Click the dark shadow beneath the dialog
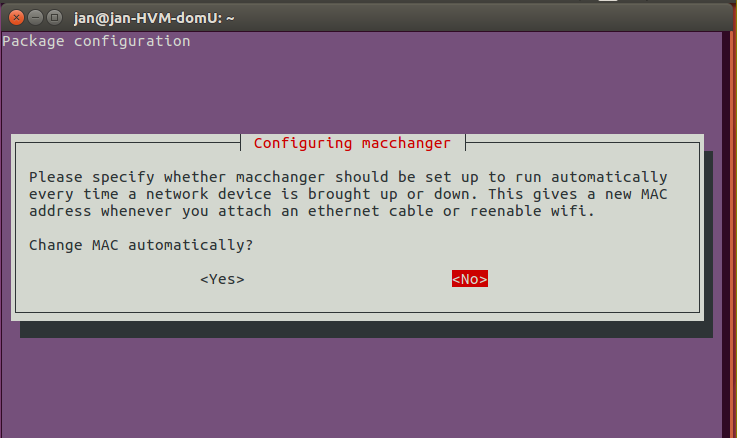Image resolution: width=737 pixels, height=438 pixels. (x=366, y=329)
